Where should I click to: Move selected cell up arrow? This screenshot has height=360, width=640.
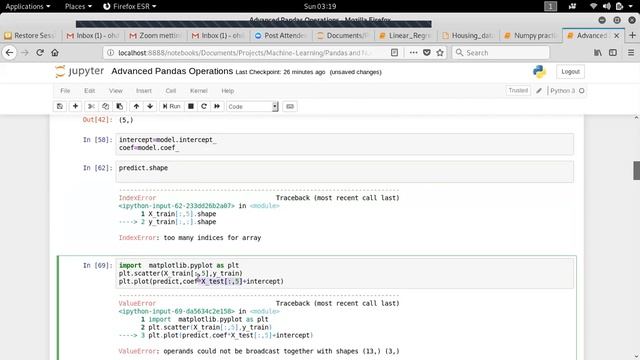136,107
